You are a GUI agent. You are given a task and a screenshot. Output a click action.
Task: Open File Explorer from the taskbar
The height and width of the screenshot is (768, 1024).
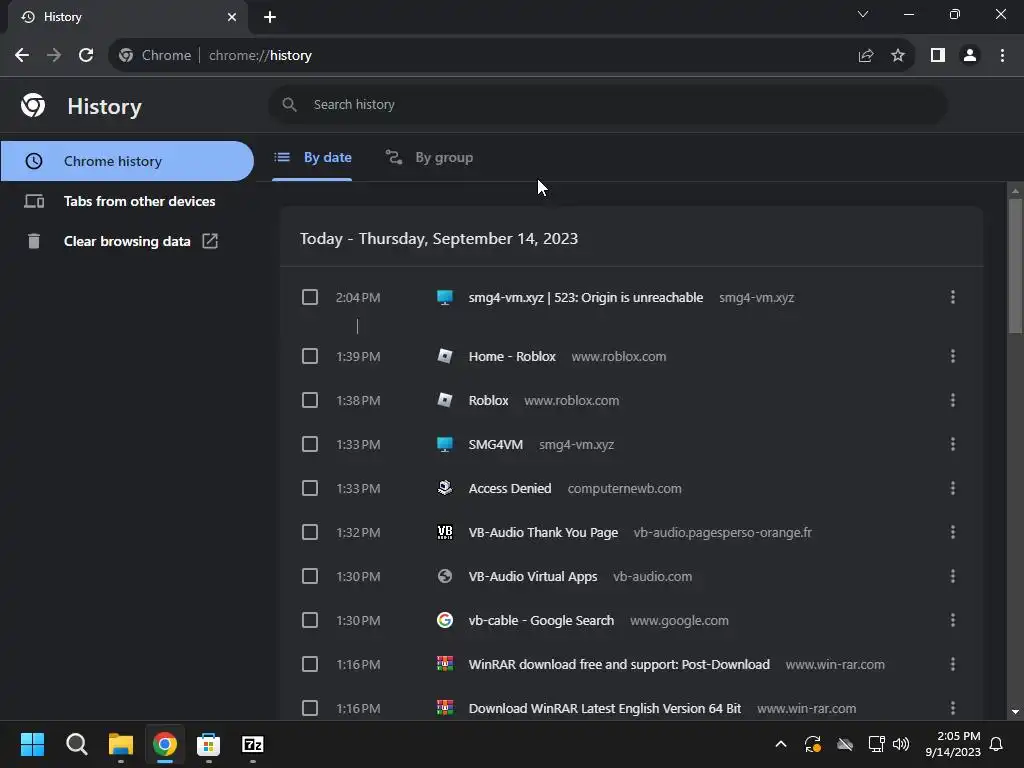(x=121, y=744)
